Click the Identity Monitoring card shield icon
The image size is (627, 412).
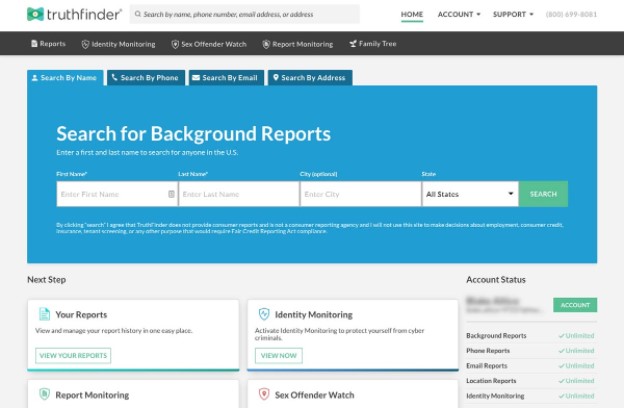[264, 314]
